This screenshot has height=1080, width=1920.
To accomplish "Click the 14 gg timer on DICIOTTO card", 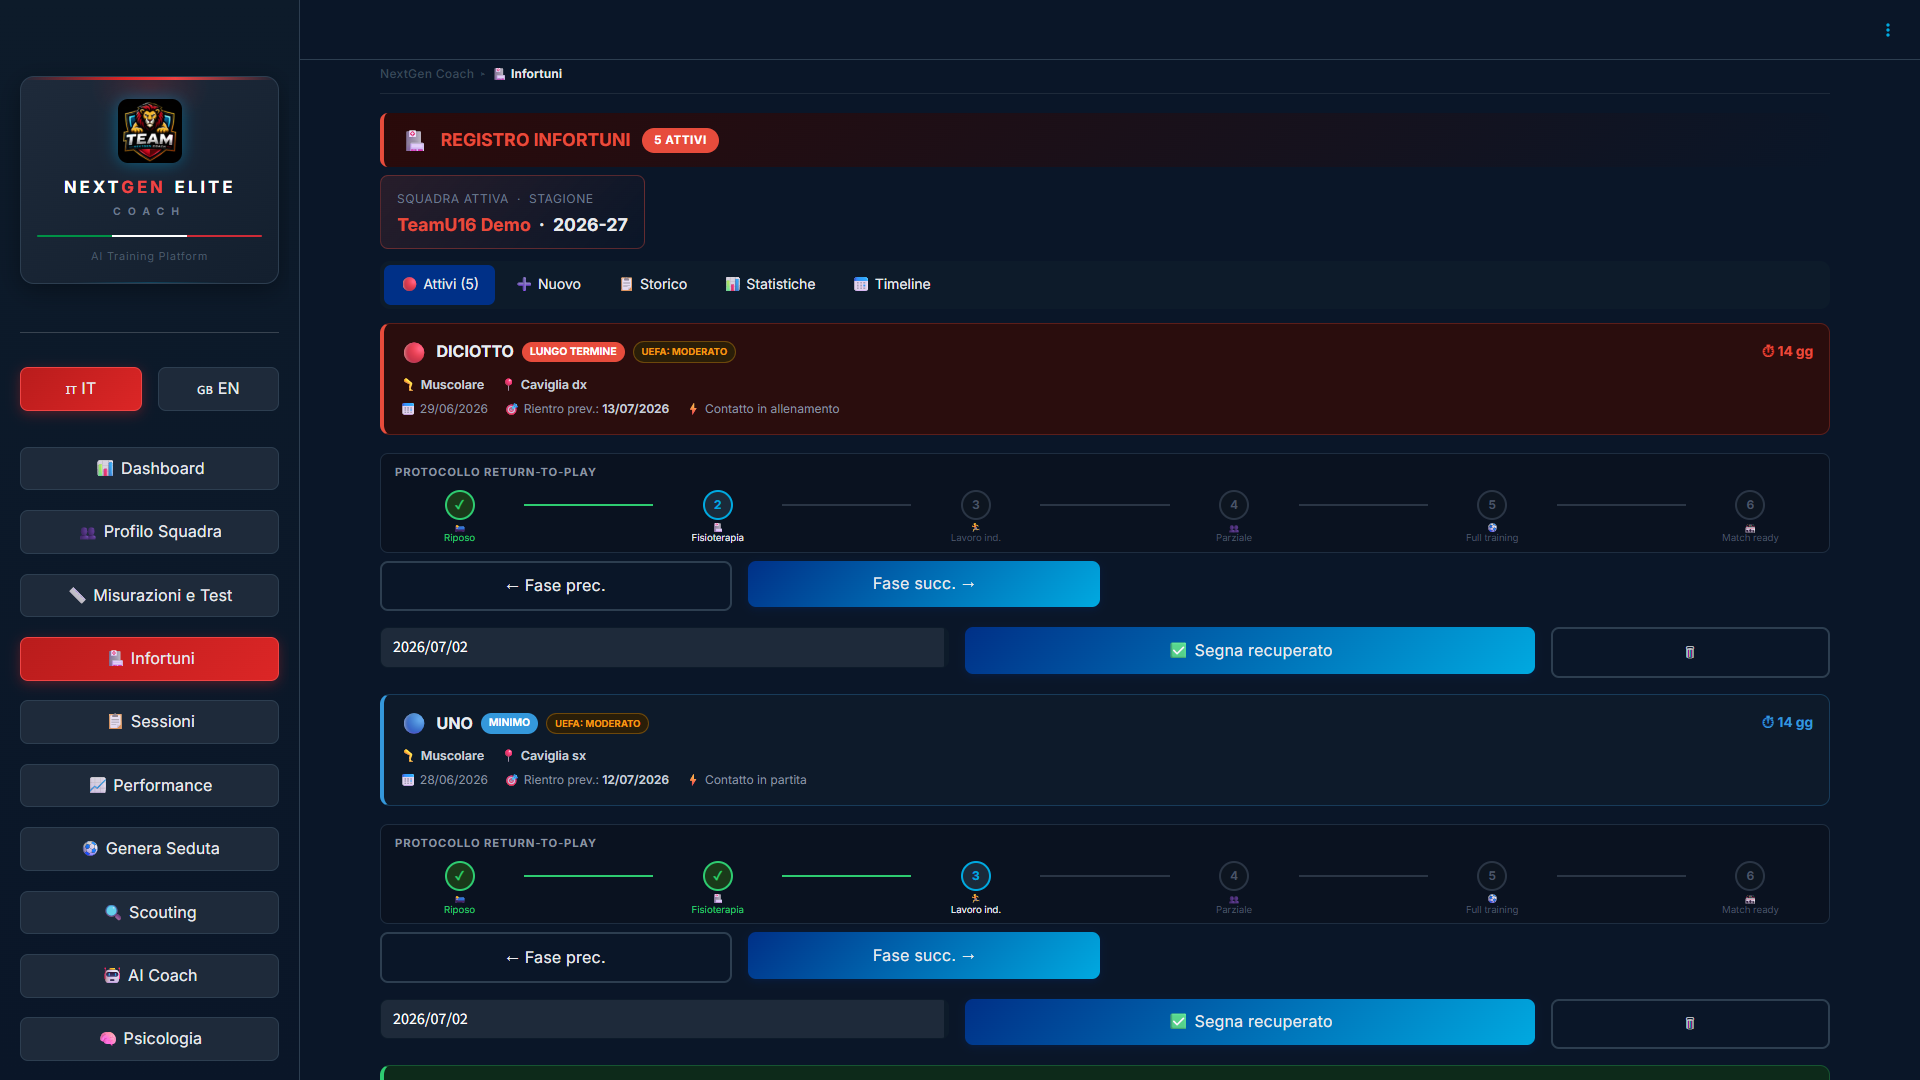I will tap(1787, 351).
